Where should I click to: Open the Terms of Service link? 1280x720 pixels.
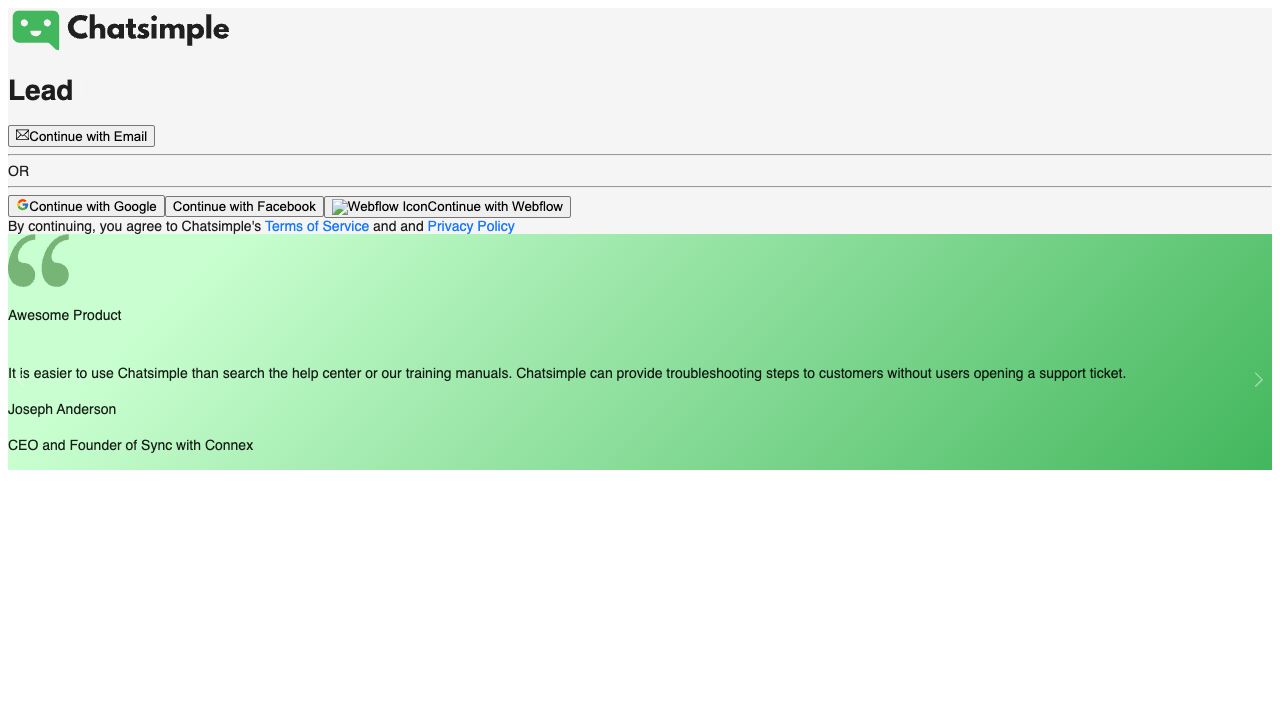pyautogui.click(x=316, y=226)
